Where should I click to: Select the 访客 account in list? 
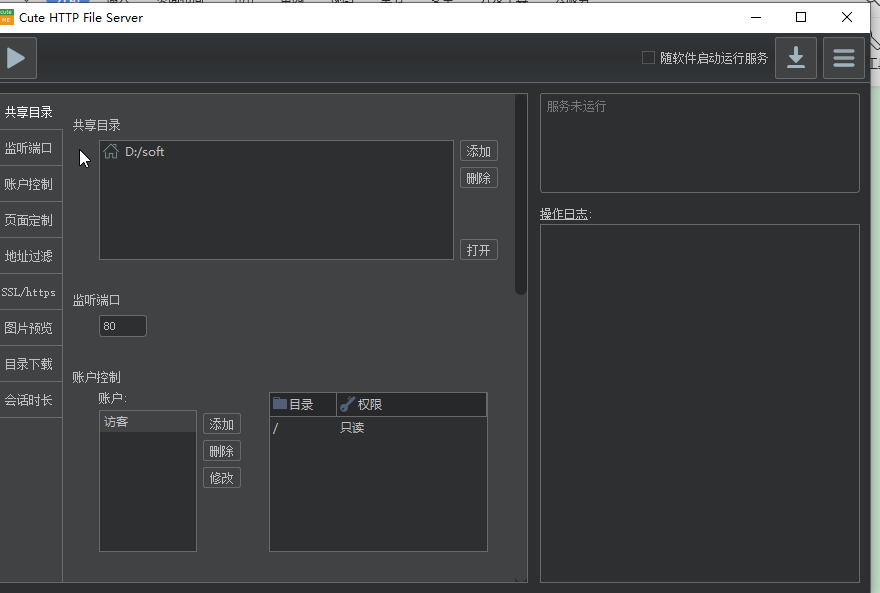(148, 422)
